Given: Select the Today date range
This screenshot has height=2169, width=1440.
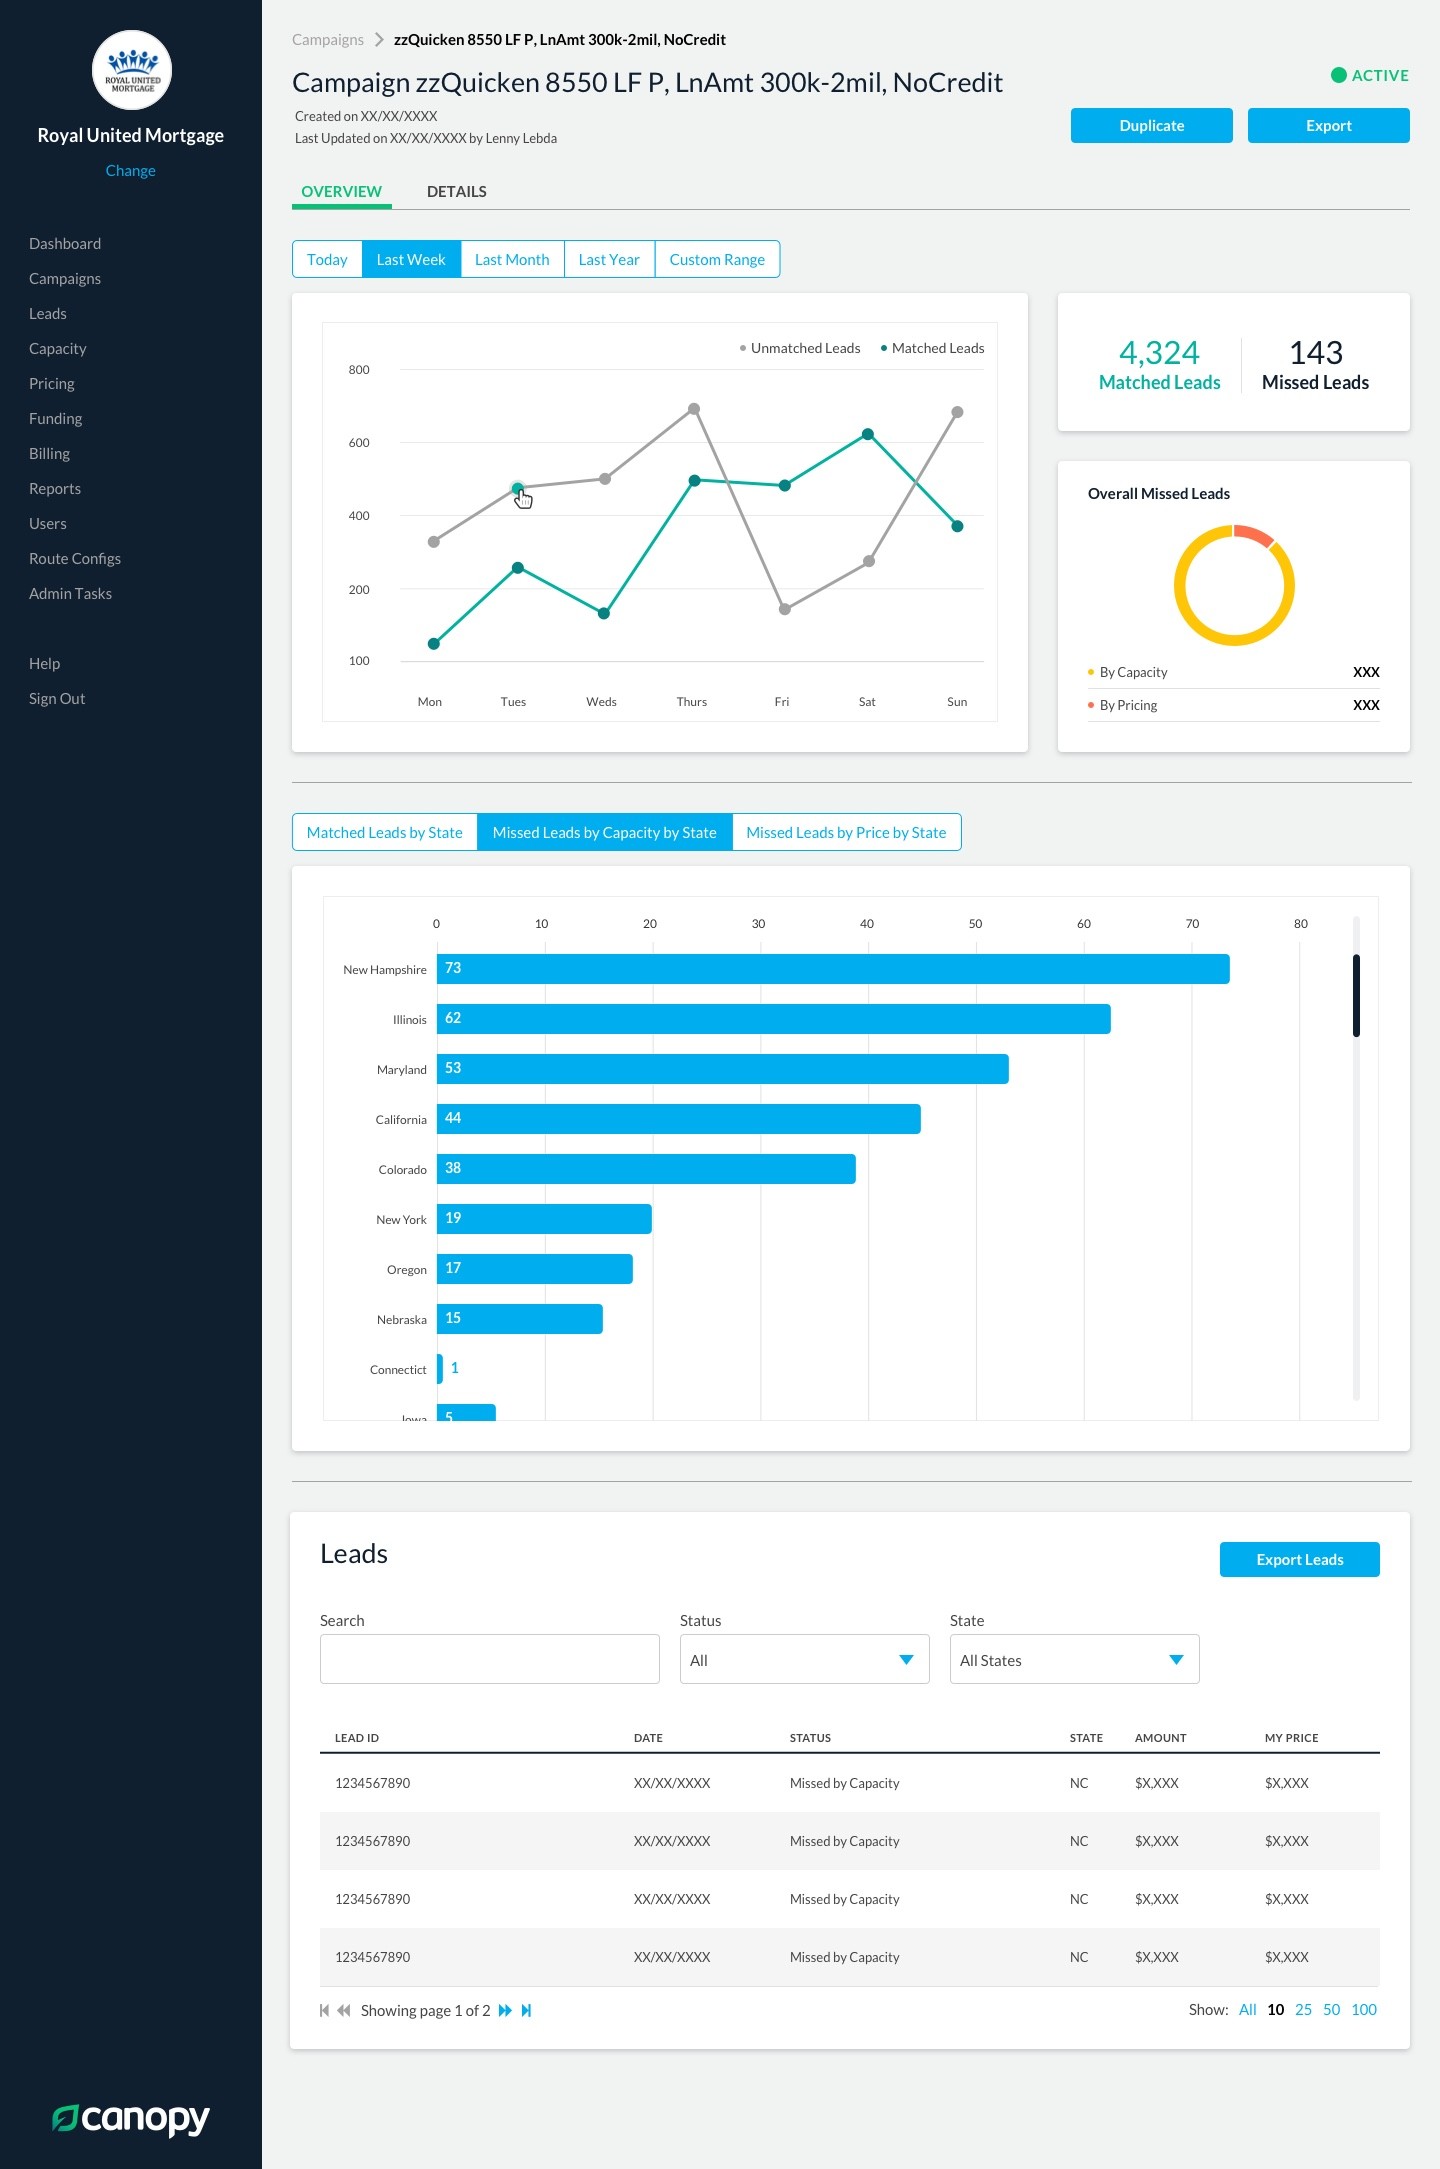Looking at the screenshot, I should (x=327, y=259).
